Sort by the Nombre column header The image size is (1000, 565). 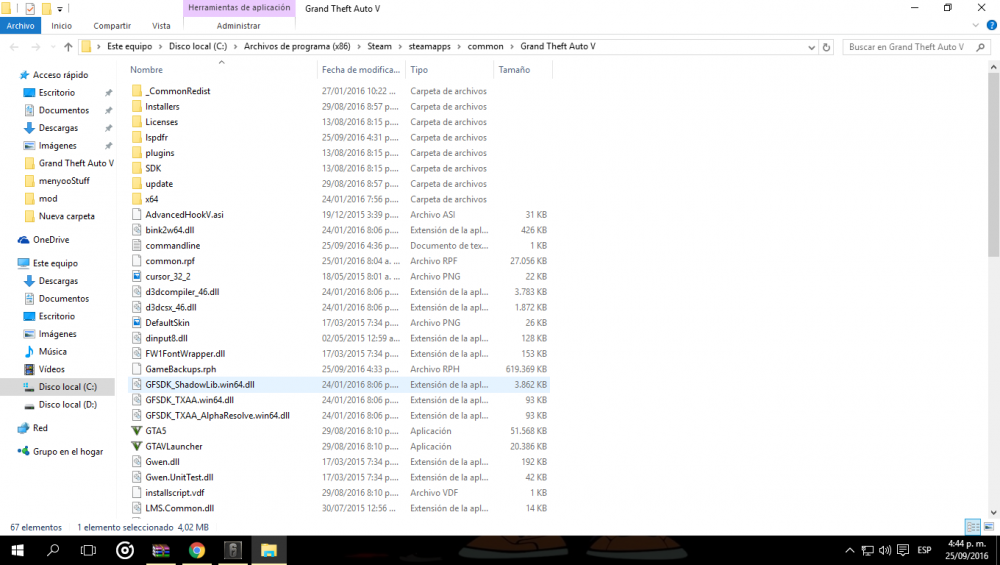coord(146,70)
